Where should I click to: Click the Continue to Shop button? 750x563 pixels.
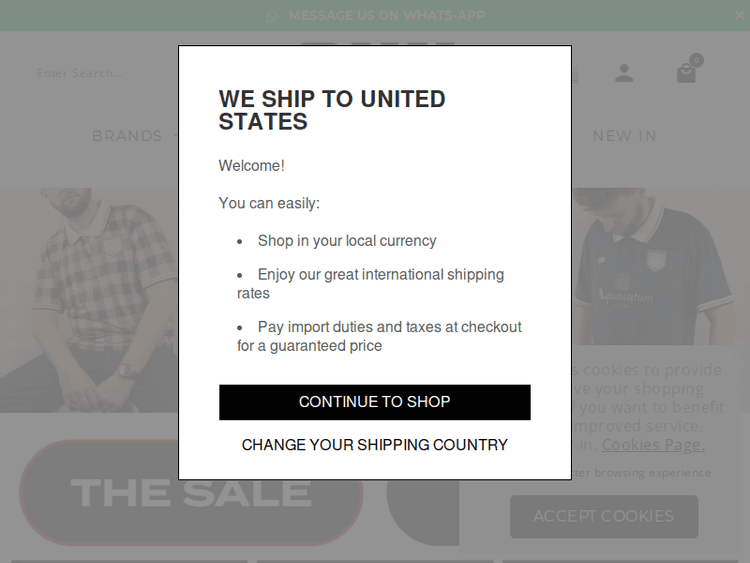374,402
